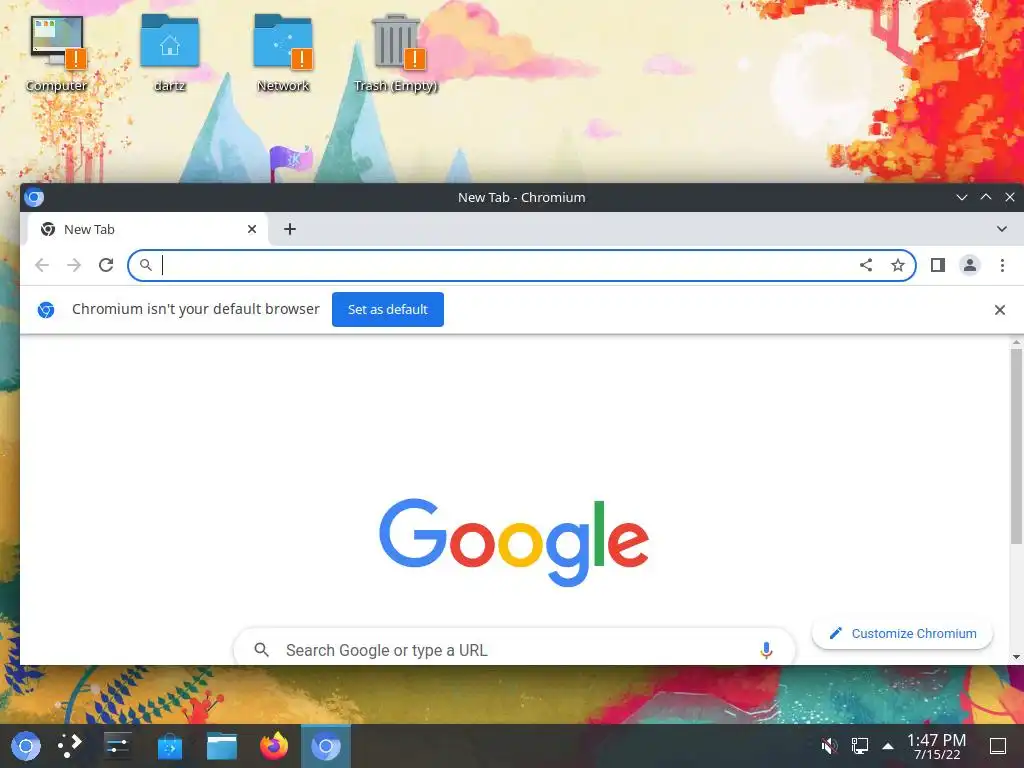Launch Firefox from taskbar
This screenshot has width=1024, height=768.
click(274, 746)
